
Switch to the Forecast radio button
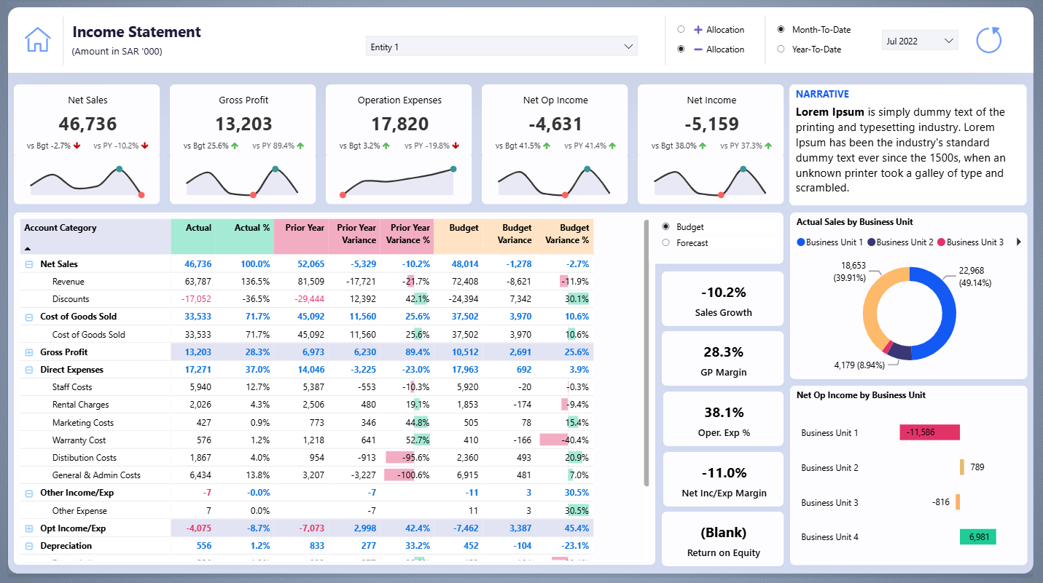[x=666, y=242]
